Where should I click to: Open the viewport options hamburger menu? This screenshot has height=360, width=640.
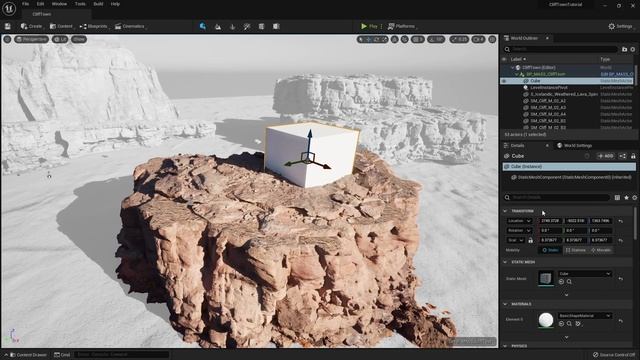(x=7, y=39)
